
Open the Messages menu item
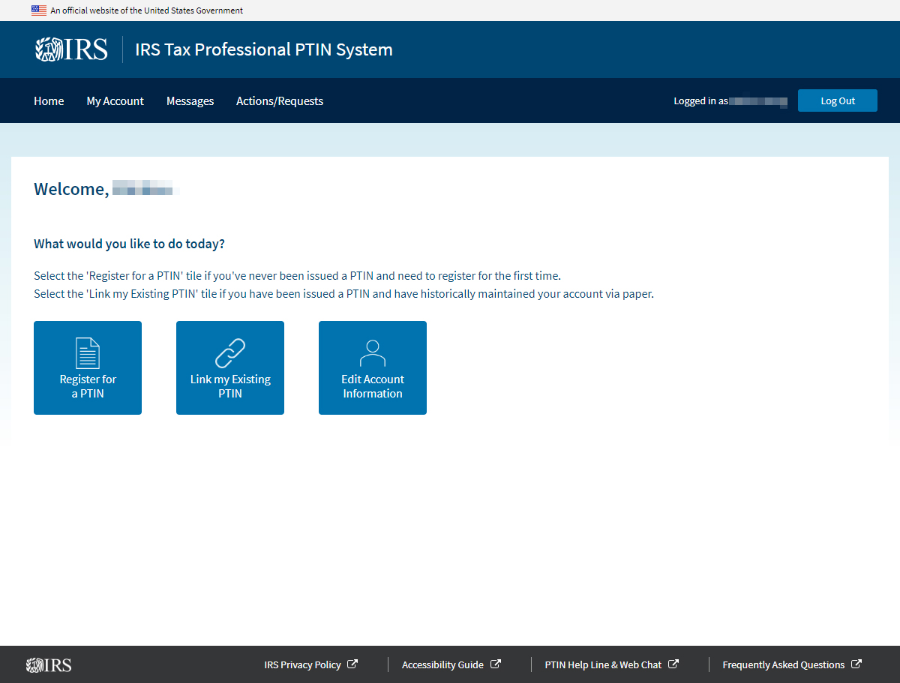[190, 101]
